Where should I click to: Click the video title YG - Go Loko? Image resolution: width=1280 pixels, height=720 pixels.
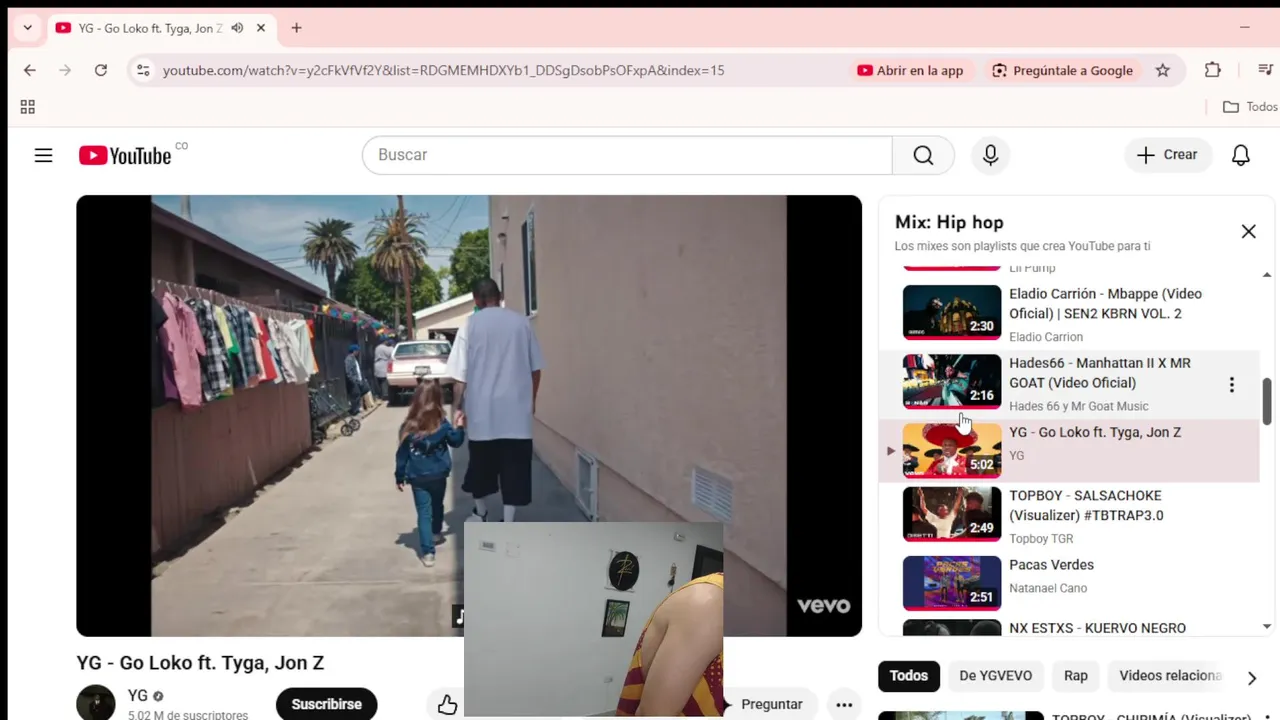click(x=200, y=663)
